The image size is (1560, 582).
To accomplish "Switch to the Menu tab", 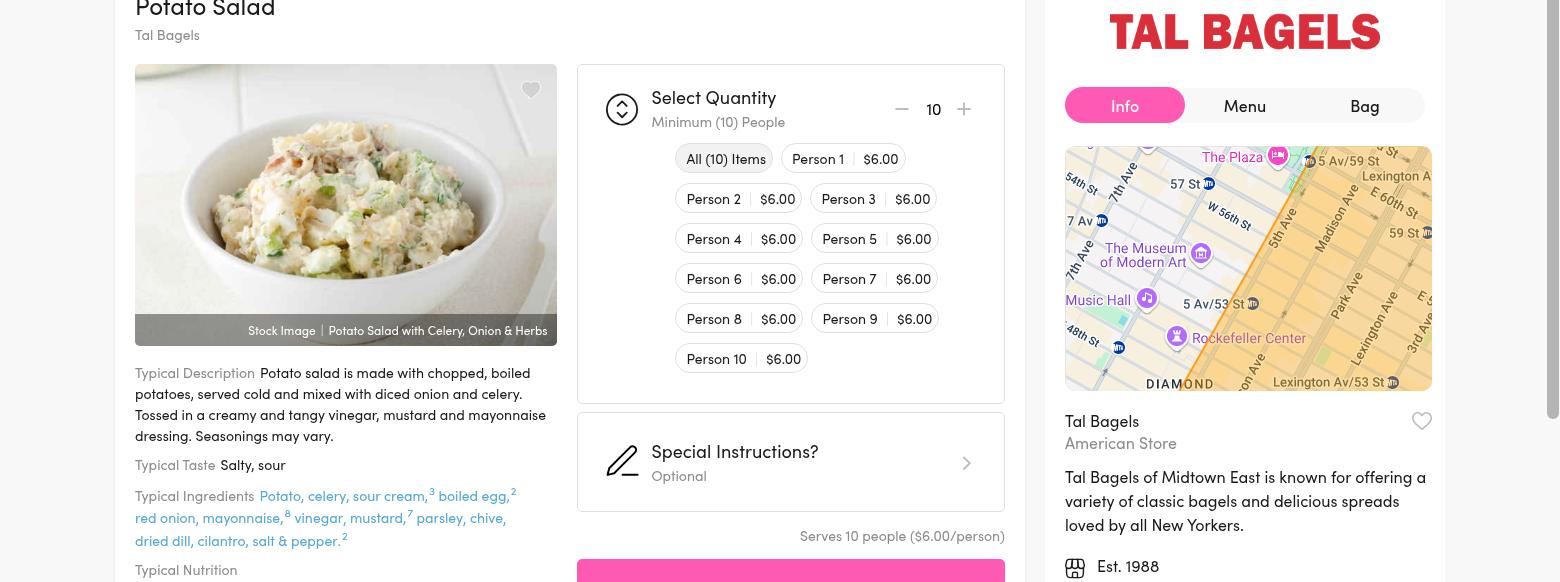I will [1244, 106].
